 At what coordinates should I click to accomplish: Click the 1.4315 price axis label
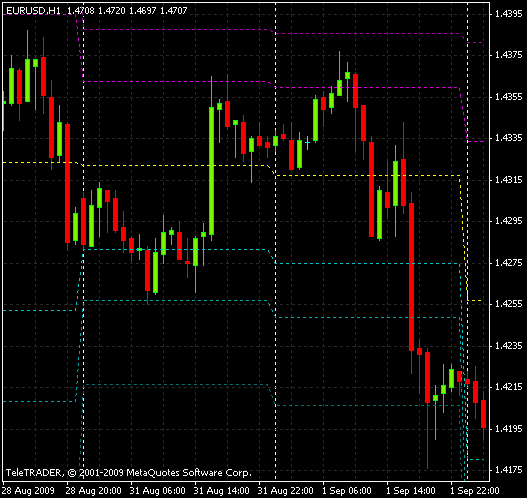[x=509, y=180]
